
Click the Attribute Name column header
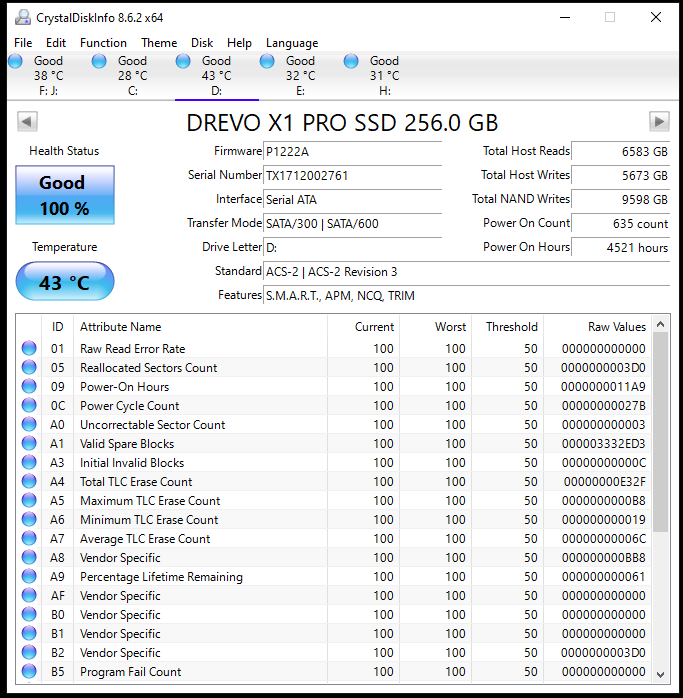click(x=200, y=327)
